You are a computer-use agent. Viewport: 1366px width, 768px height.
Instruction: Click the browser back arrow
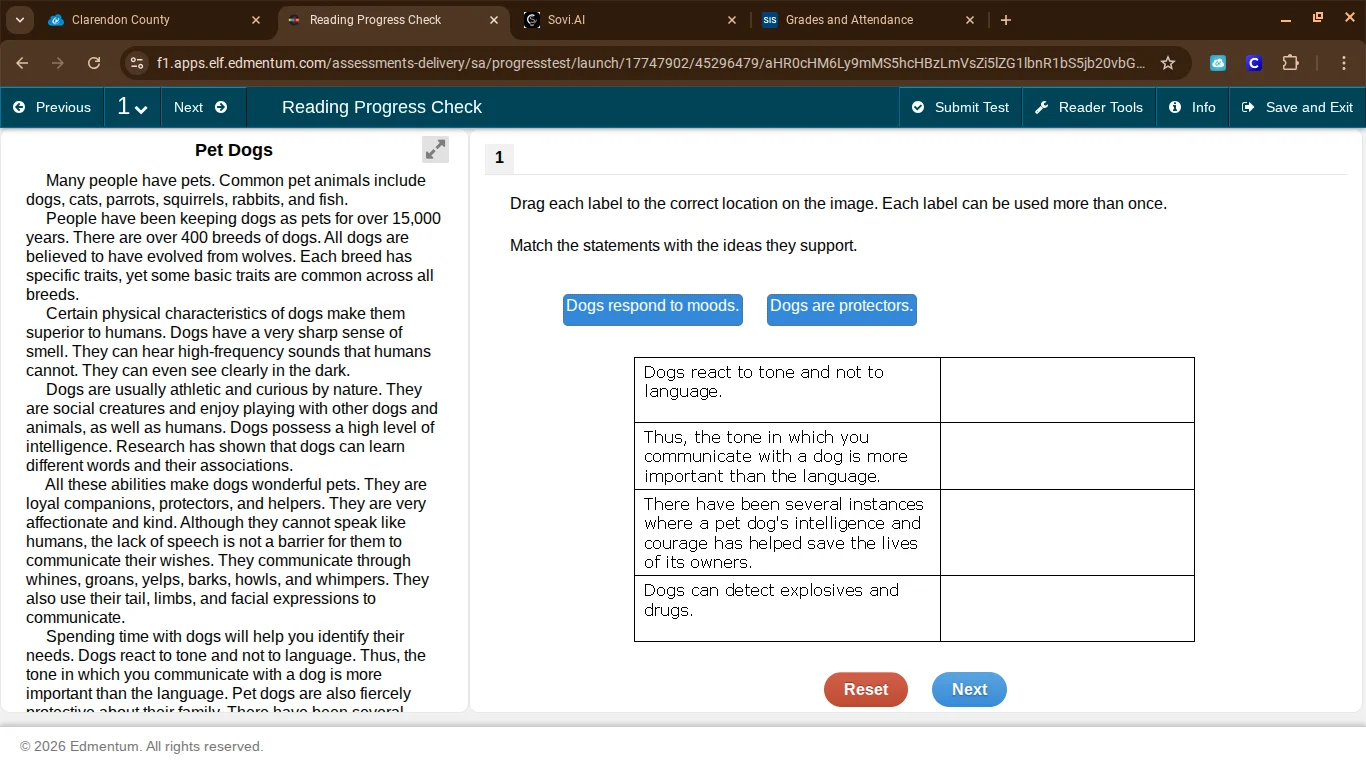coord(22,63)
